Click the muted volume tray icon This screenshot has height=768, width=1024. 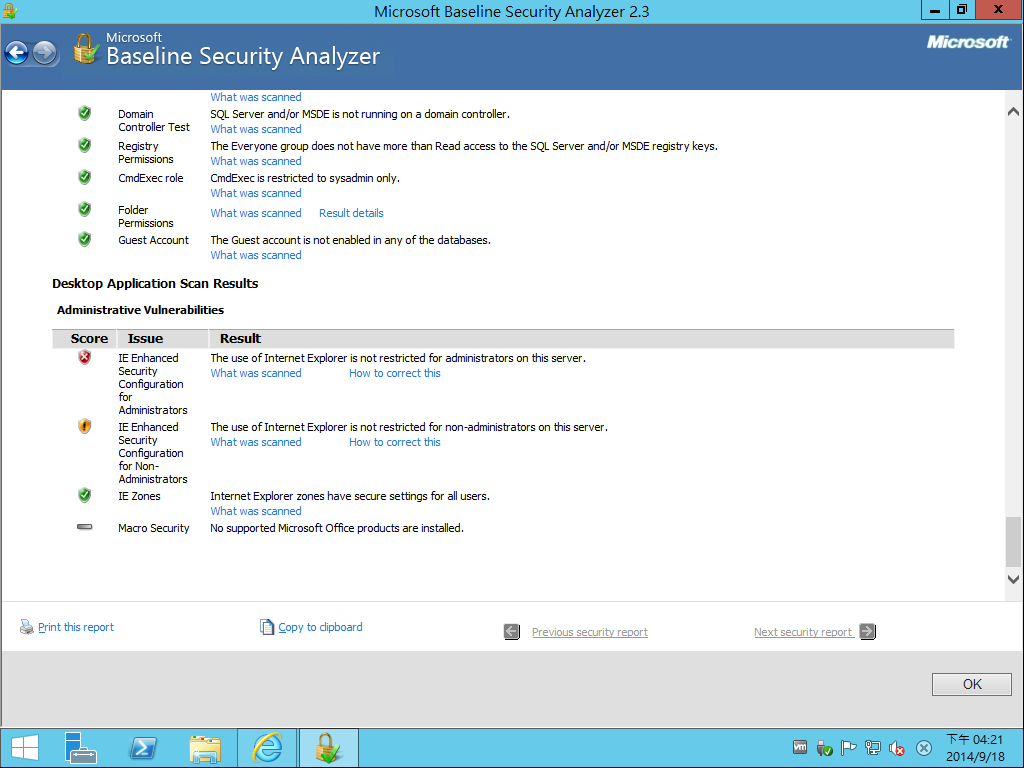[897, 748]
